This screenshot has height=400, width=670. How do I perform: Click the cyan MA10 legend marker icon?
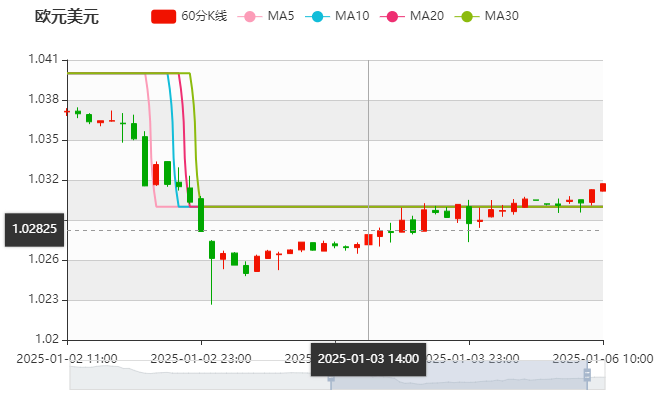coord(319,16)
